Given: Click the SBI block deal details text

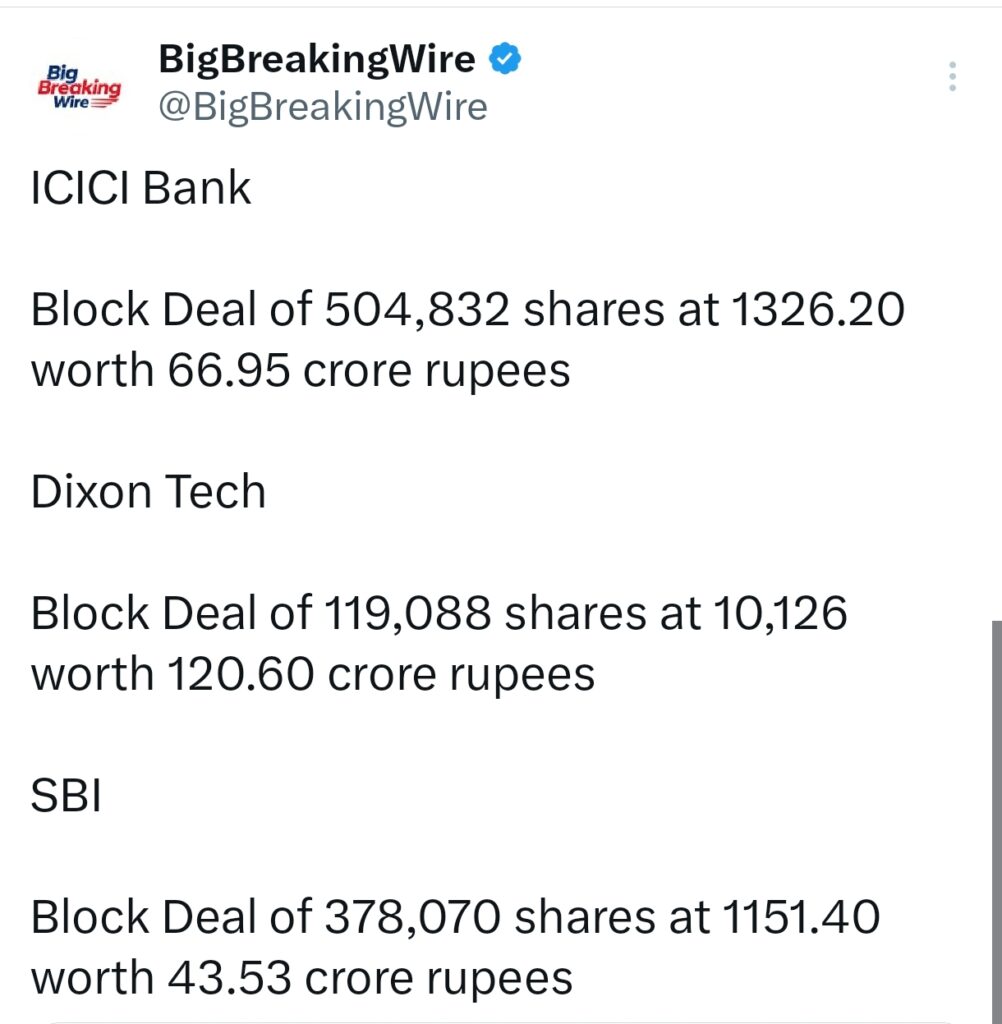Looking at the screenshot, I should 455,945.
